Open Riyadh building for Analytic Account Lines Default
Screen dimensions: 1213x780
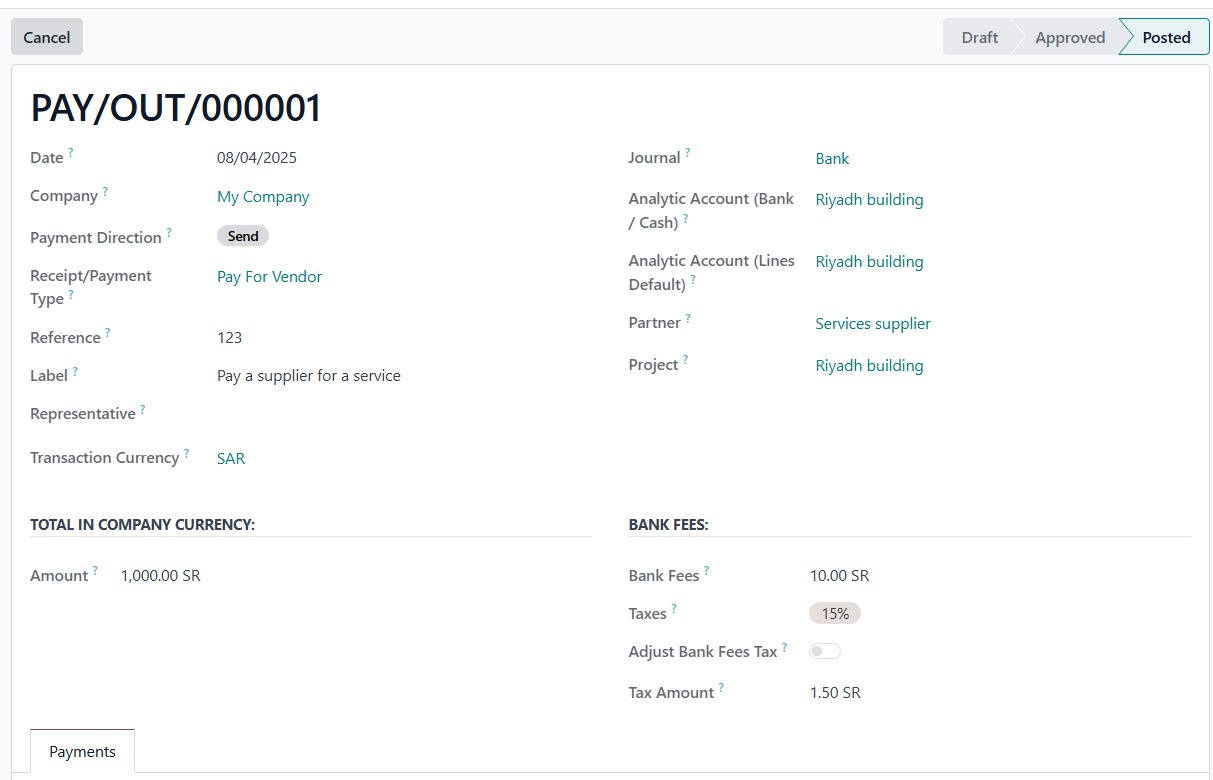(869, 262)
